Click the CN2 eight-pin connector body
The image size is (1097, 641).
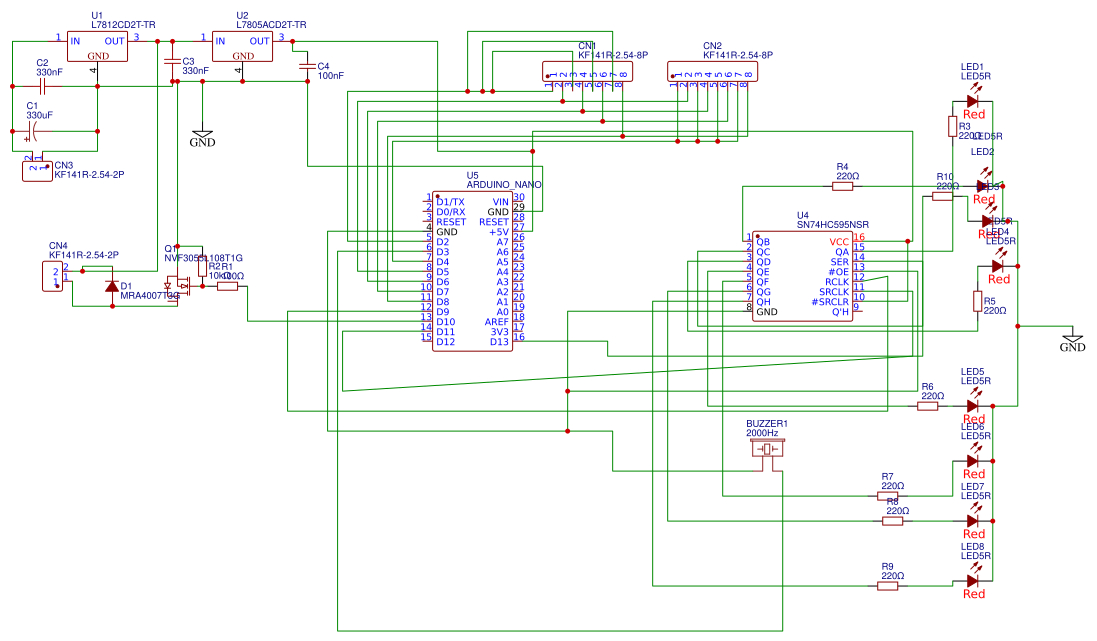tap(712, 71)
